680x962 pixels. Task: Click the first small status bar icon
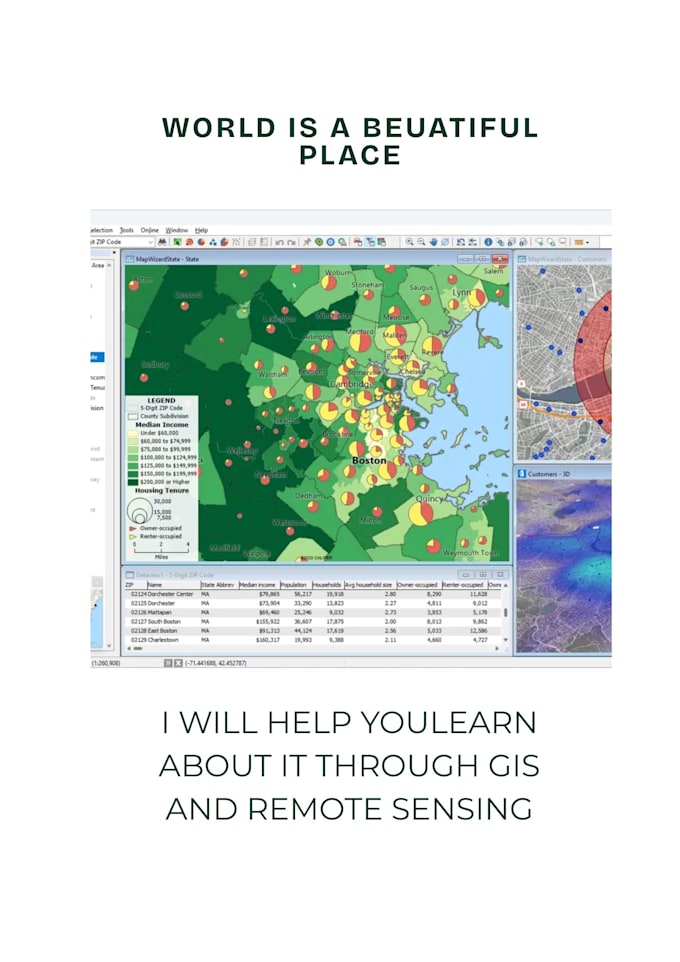tap(168, 663)
